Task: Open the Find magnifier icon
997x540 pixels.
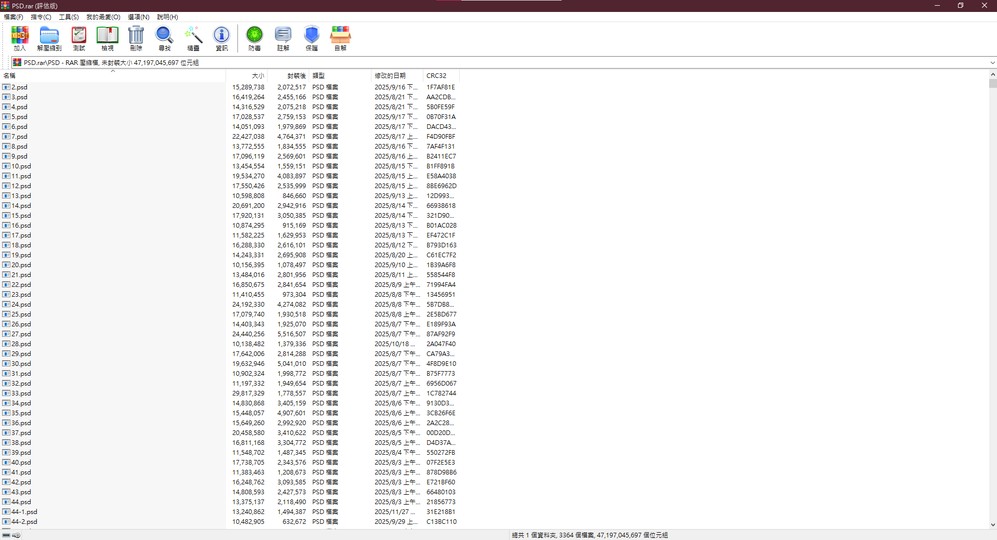Action: (164, 34)
